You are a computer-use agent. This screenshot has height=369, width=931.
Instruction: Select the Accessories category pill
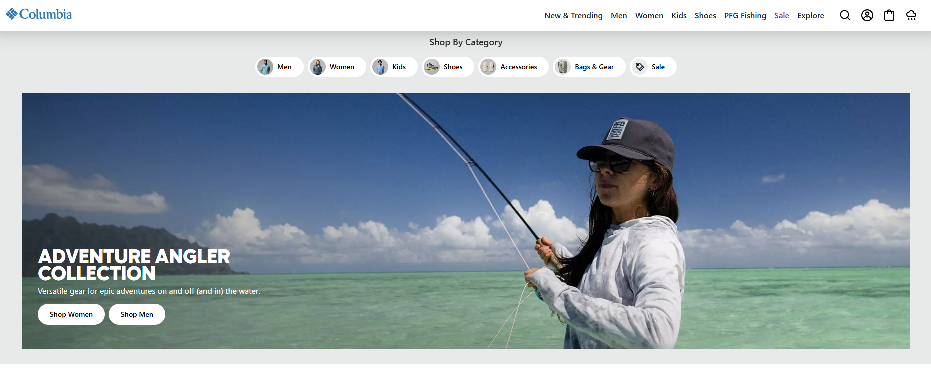514,67
